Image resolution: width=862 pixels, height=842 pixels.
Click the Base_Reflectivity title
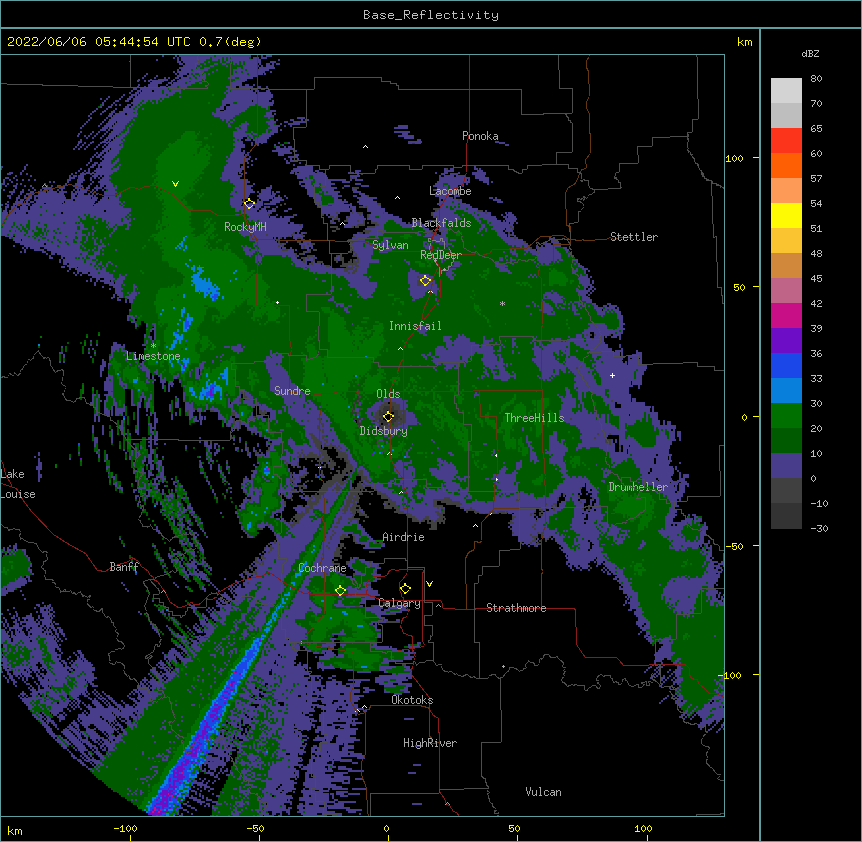coord(431,15)
